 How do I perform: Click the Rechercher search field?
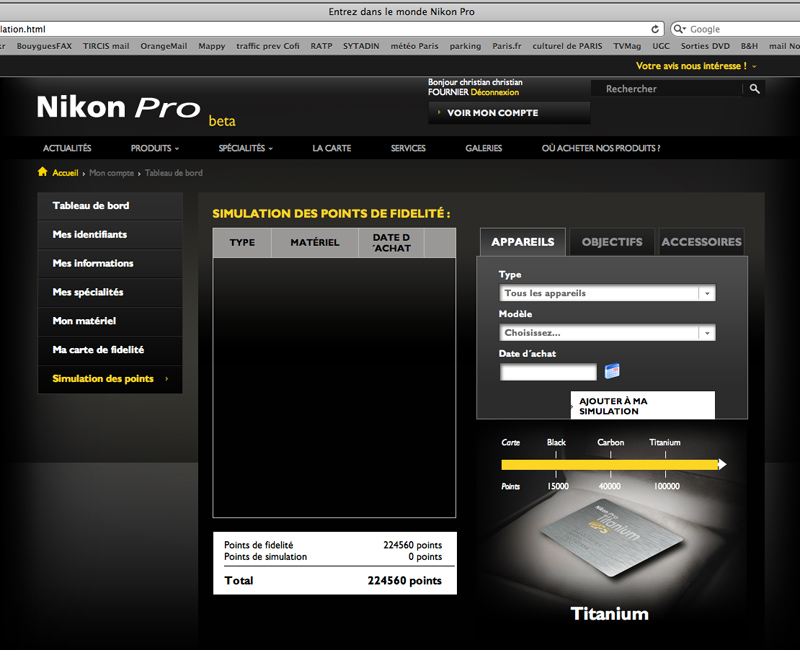click(666, 89)
